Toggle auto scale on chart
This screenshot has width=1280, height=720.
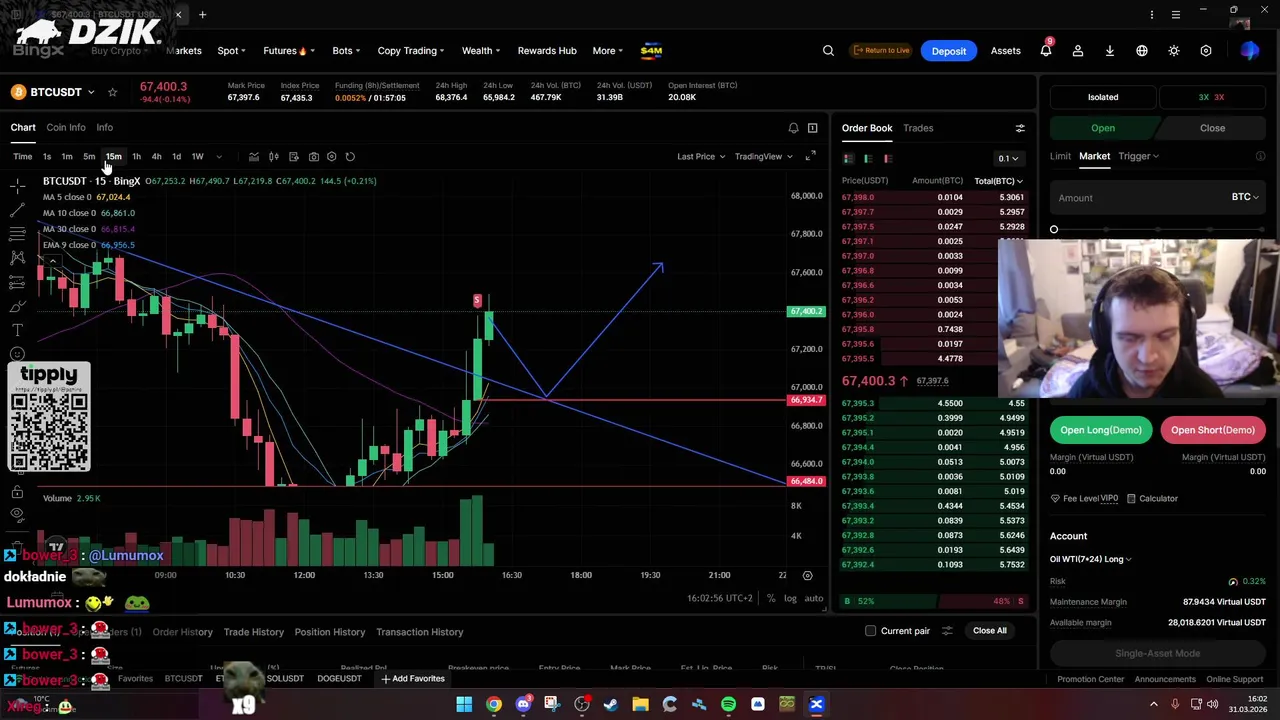click(814, 598)
